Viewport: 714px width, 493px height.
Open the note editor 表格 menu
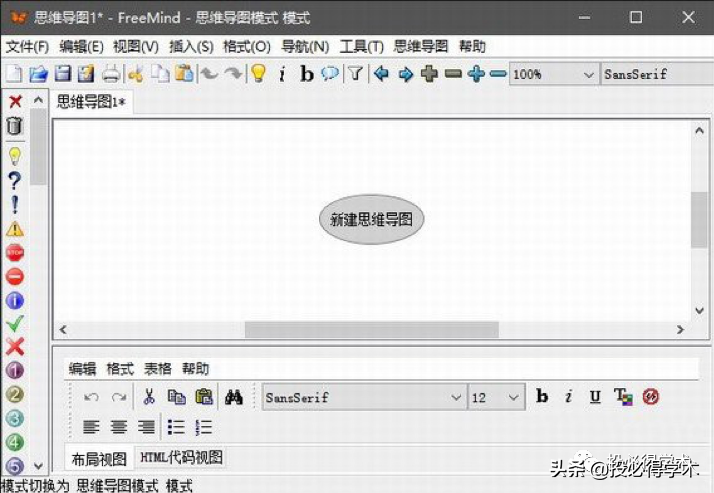(x=158, y=369)
